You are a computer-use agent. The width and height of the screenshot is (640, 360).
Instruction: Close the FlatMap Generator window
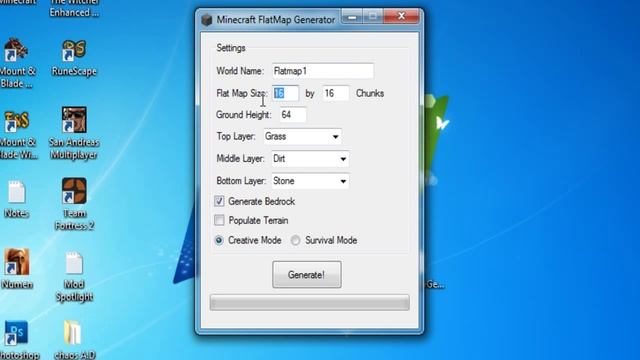(x=401, y=16)
